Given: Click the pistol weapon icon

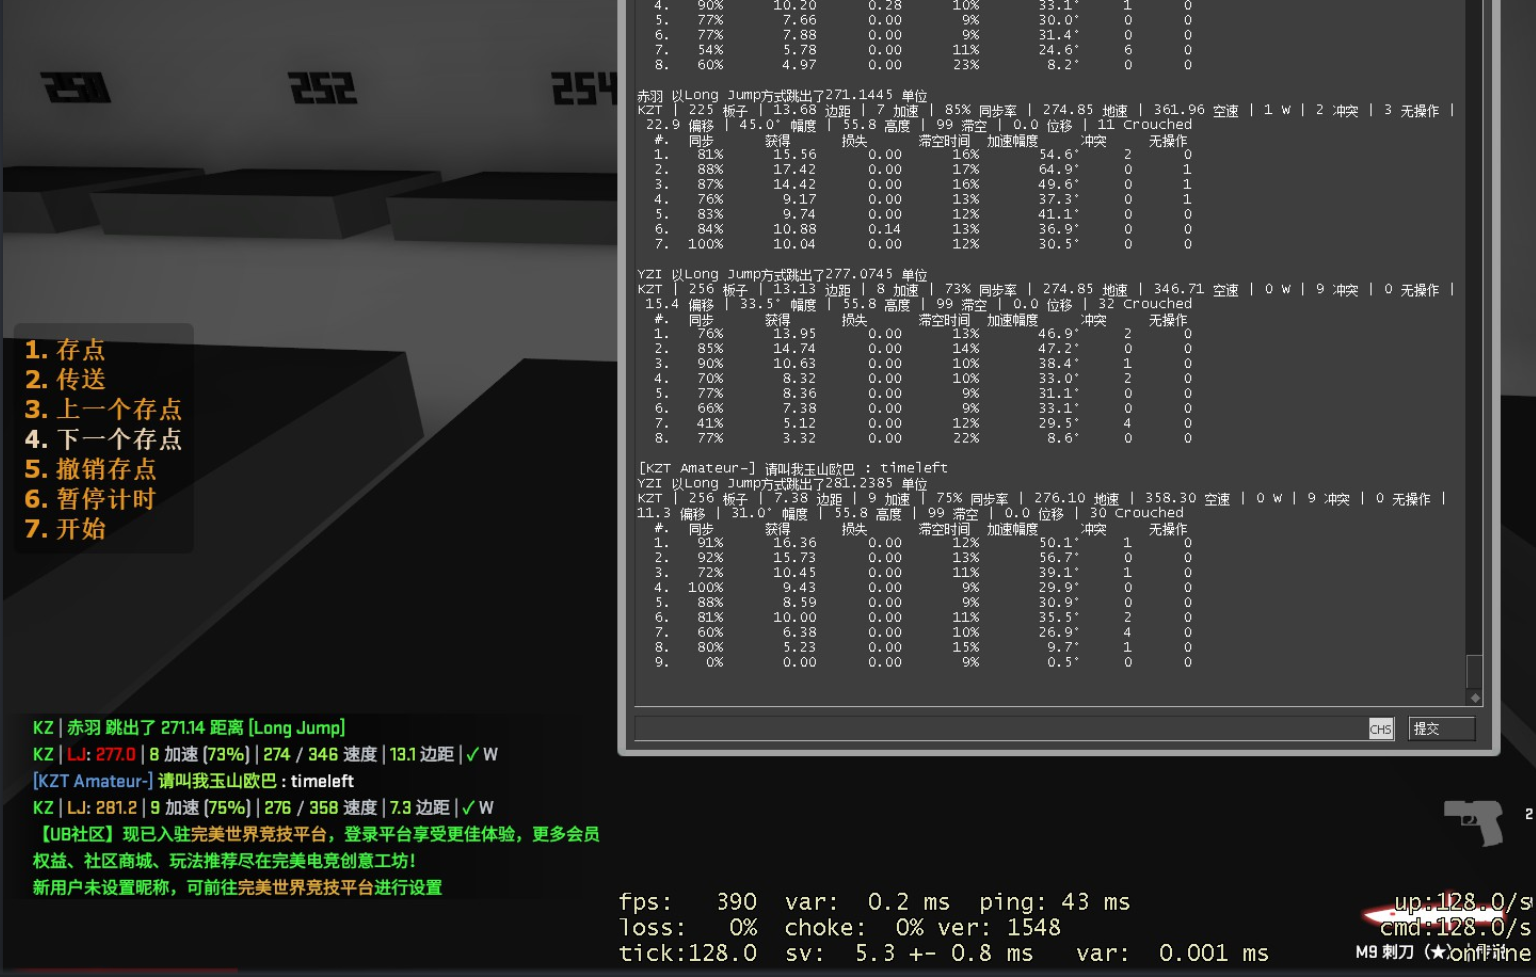Looking at the screenshot, I should (1474, 822).
